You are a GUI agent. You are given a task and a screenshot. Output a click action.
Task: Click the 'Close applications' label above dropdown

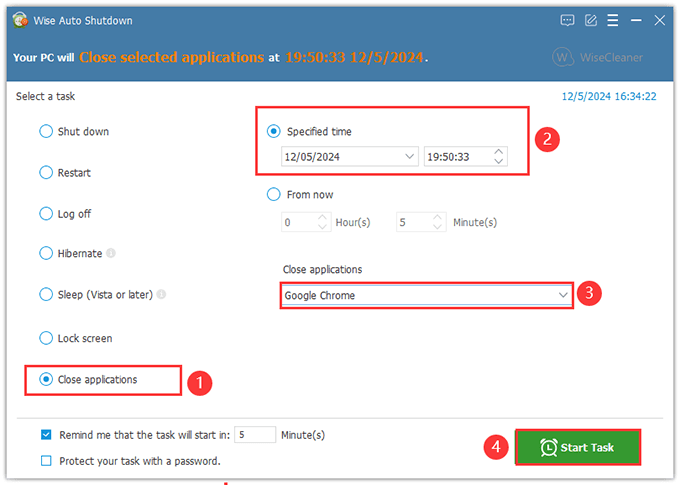click(x=322, y=269)
